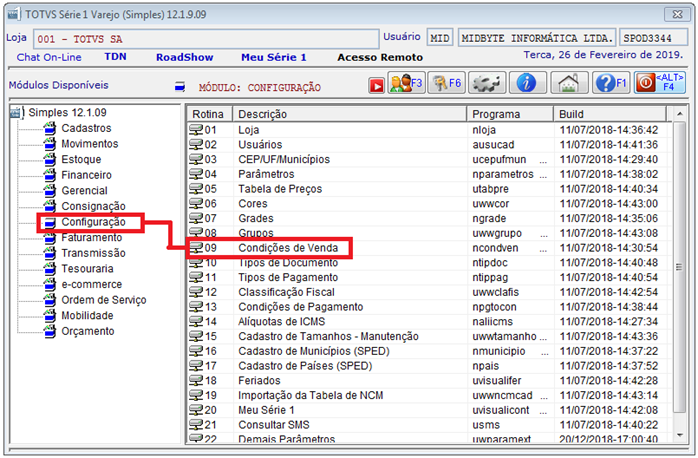
Task: Click the Mobilidade module icon
Action: (50, 315)
